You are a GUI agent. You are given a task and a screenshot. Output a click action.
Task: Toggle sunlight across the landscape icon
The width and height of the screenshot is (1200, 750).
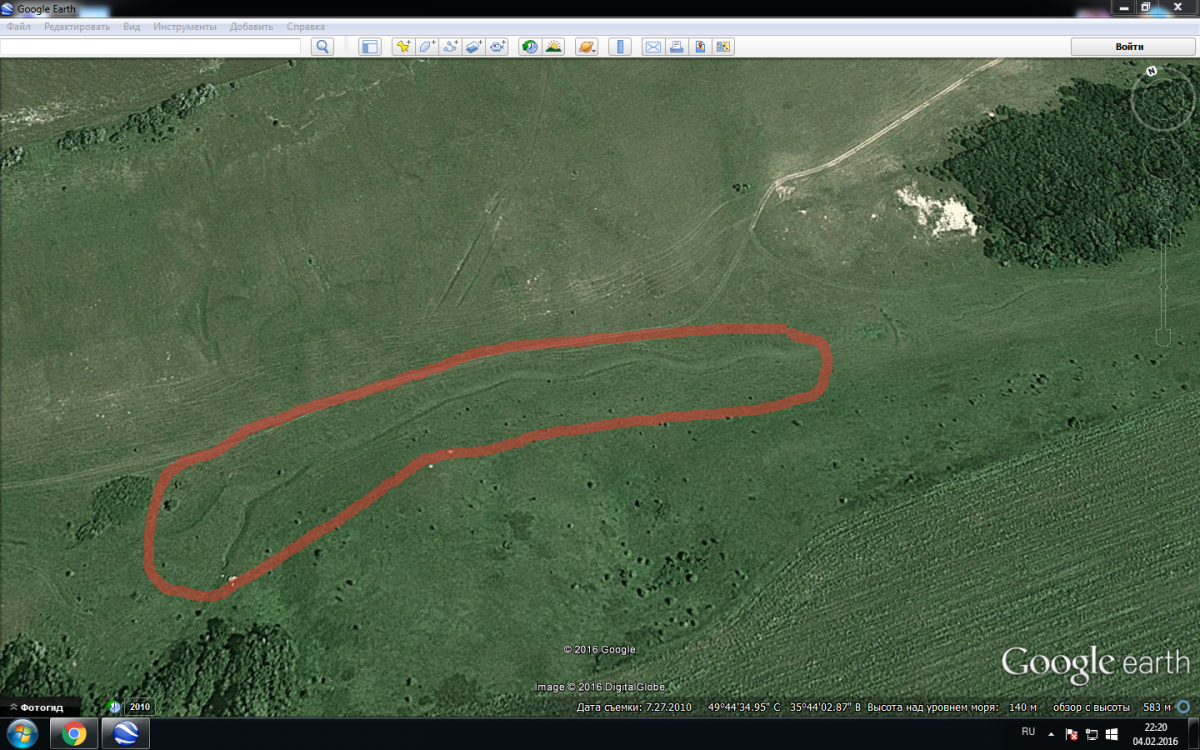point(553,46)
